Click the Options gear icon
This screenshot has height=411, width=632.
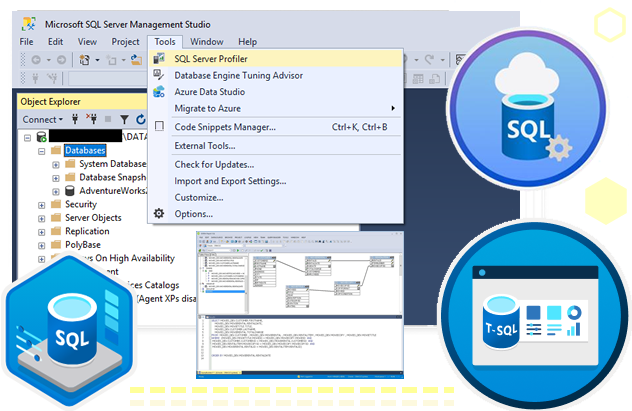[x=159, y=213]
